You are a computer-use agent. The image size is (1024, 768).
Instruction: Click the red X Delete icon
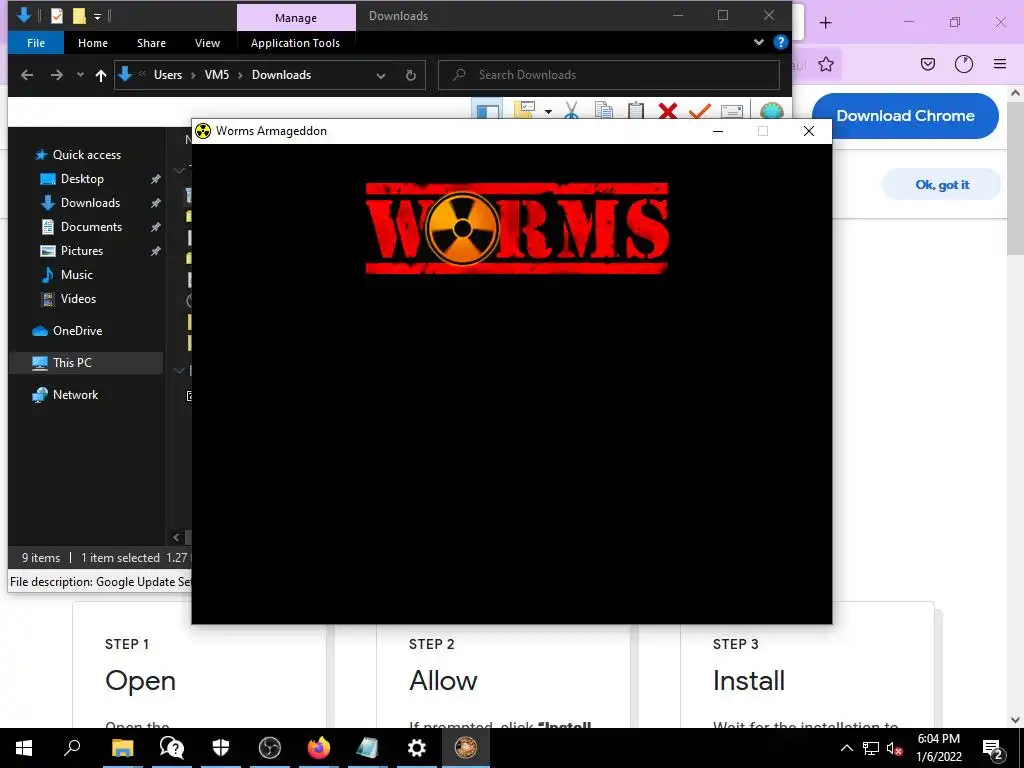coord(667,110)
